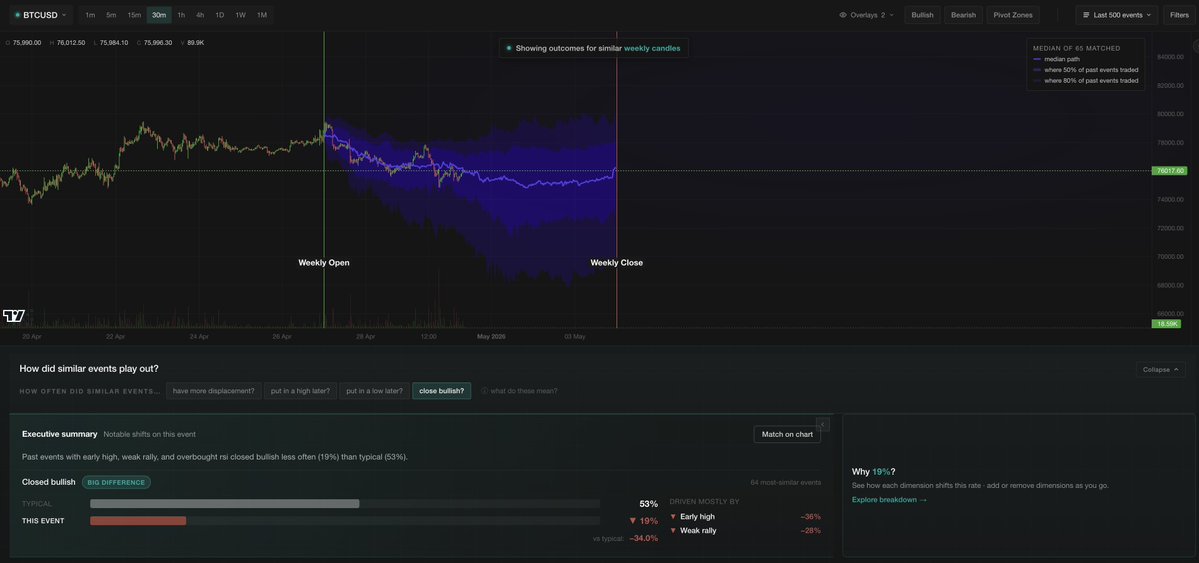Click the eye icon beside Overlays

pos(843,15)
